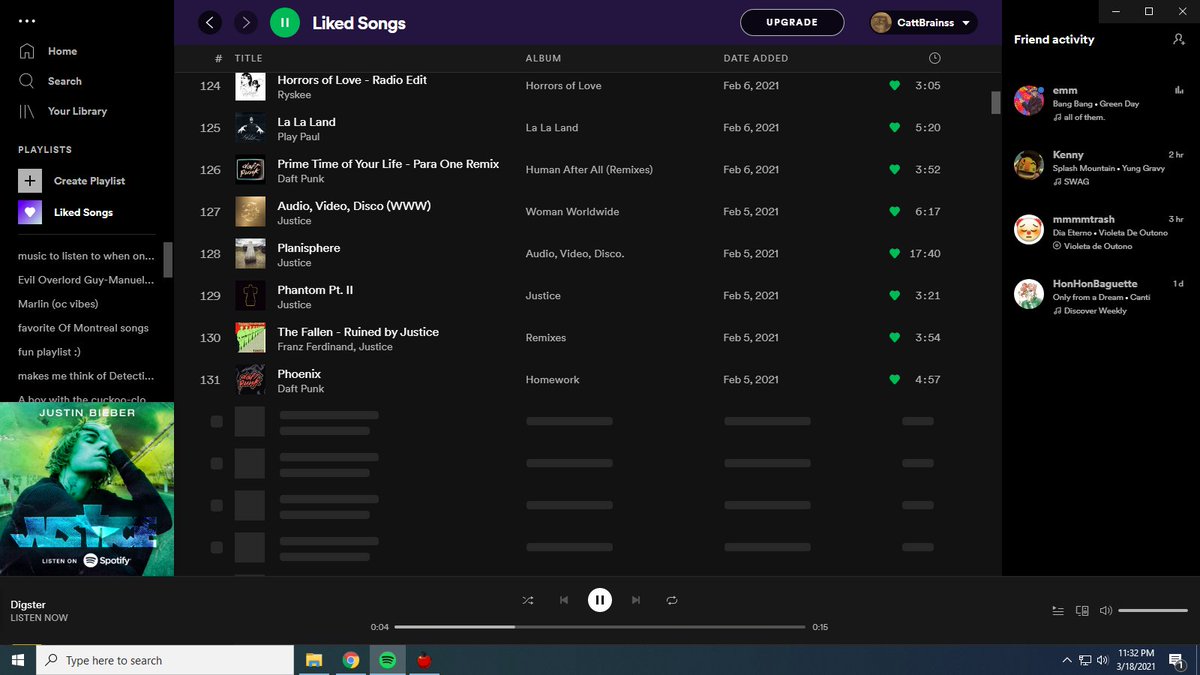Image resolution: width=1200 pixels, height=675 pixels.
Task: Pause playback in the bottom player
Action: [600, 600]
